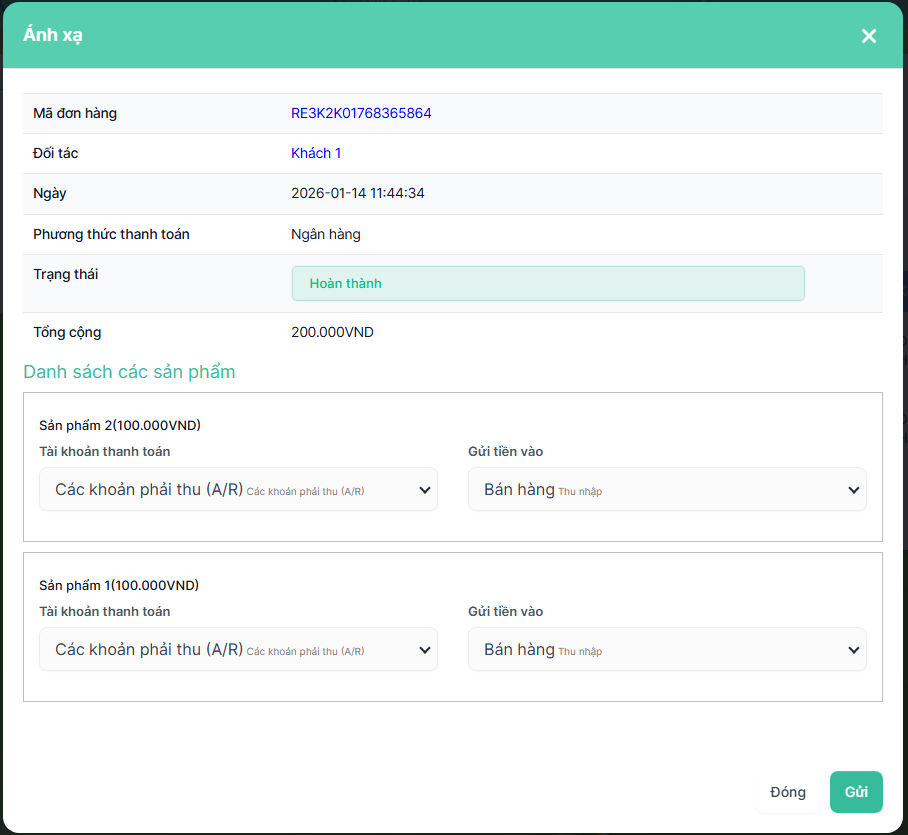The image size is (908, 835).
Task: Select the date value 2026-01-14 11:44:34
Action: click(x=357, y=193)
